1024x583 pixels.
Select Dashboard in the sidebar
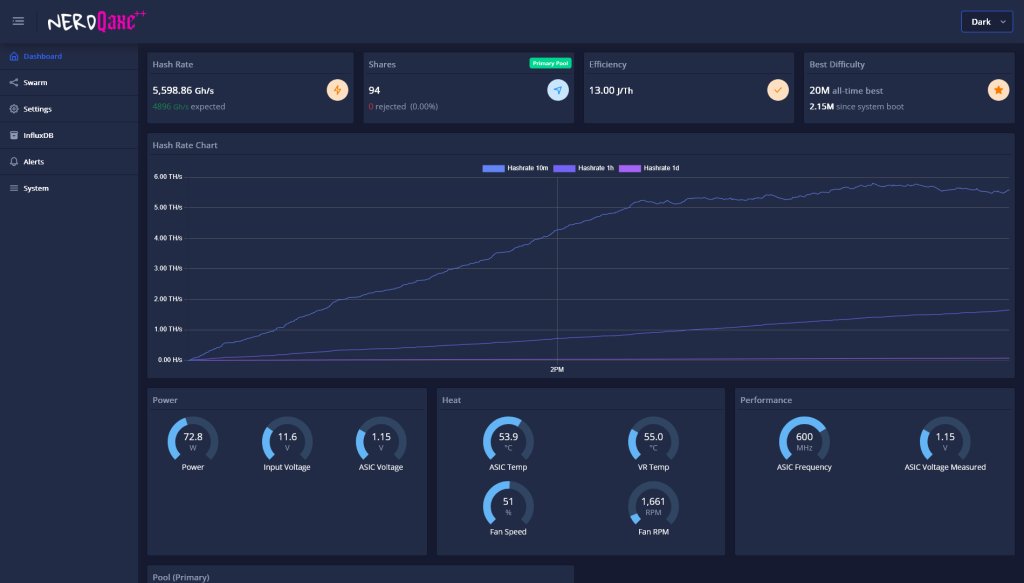42,56
